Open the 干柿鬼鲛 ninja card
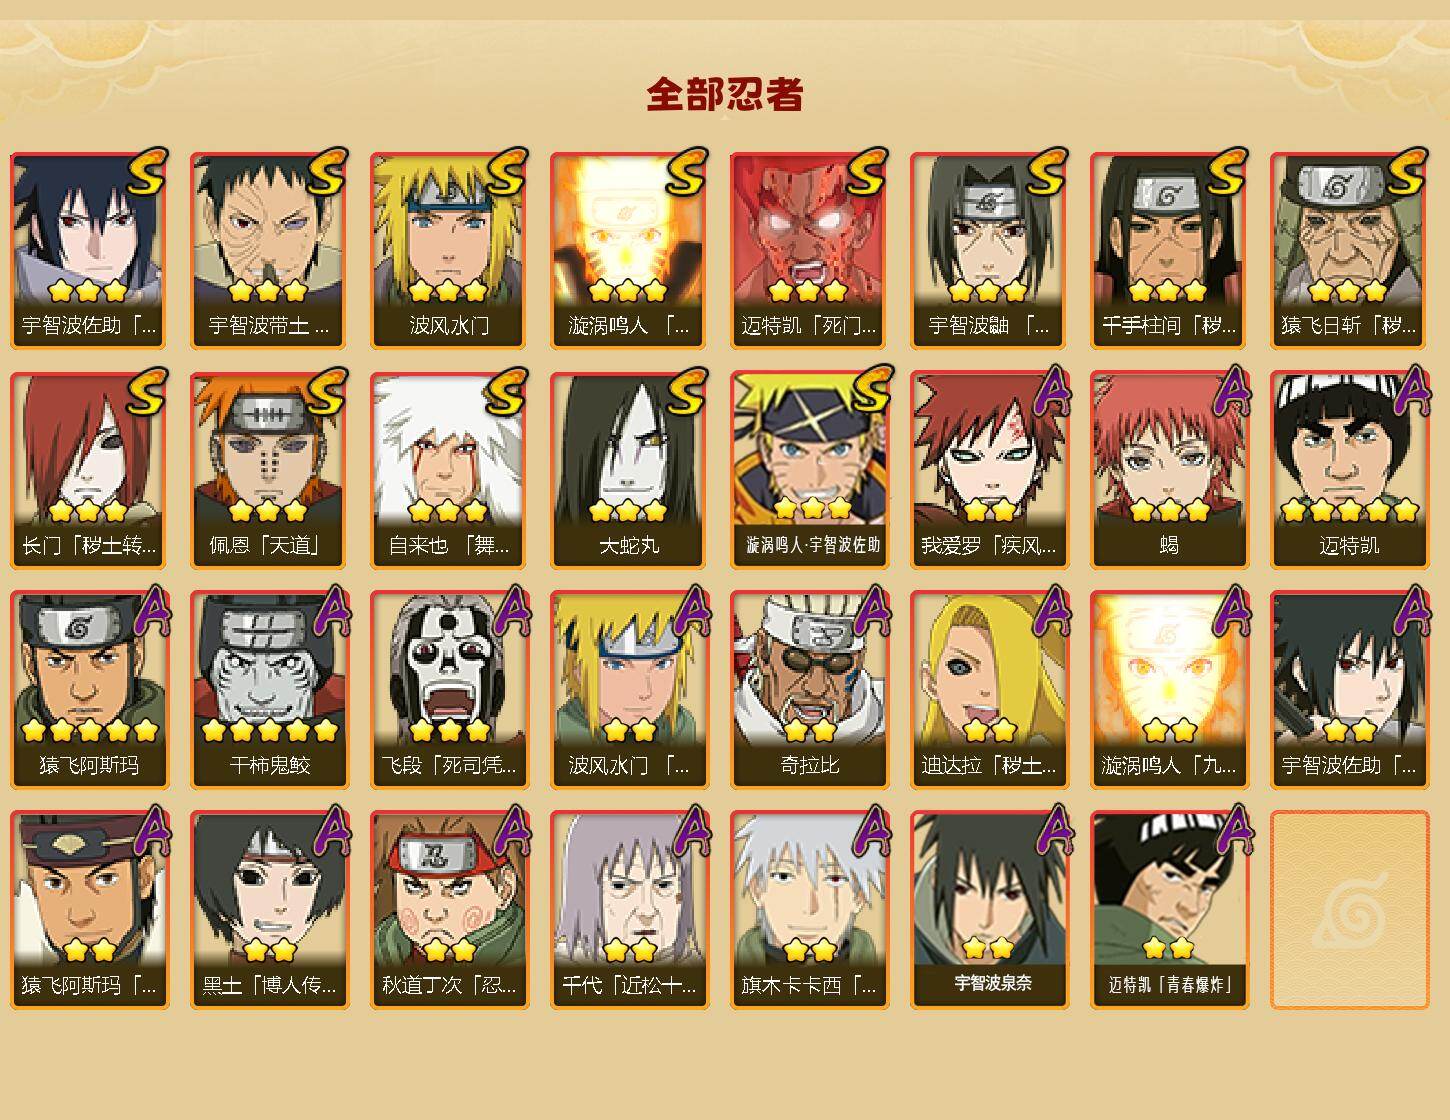The image size is (1450, 1120). coord(269,690)
